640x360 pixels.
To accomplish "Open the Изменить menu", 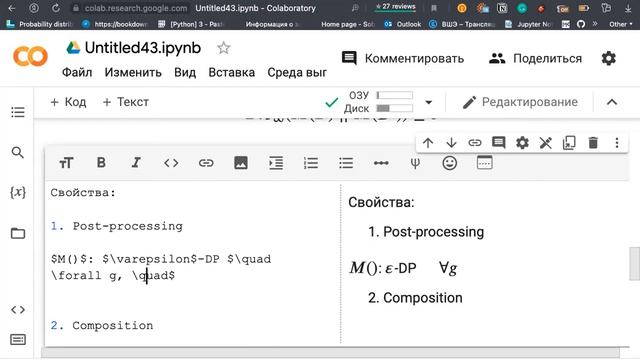I will (133, 72).
